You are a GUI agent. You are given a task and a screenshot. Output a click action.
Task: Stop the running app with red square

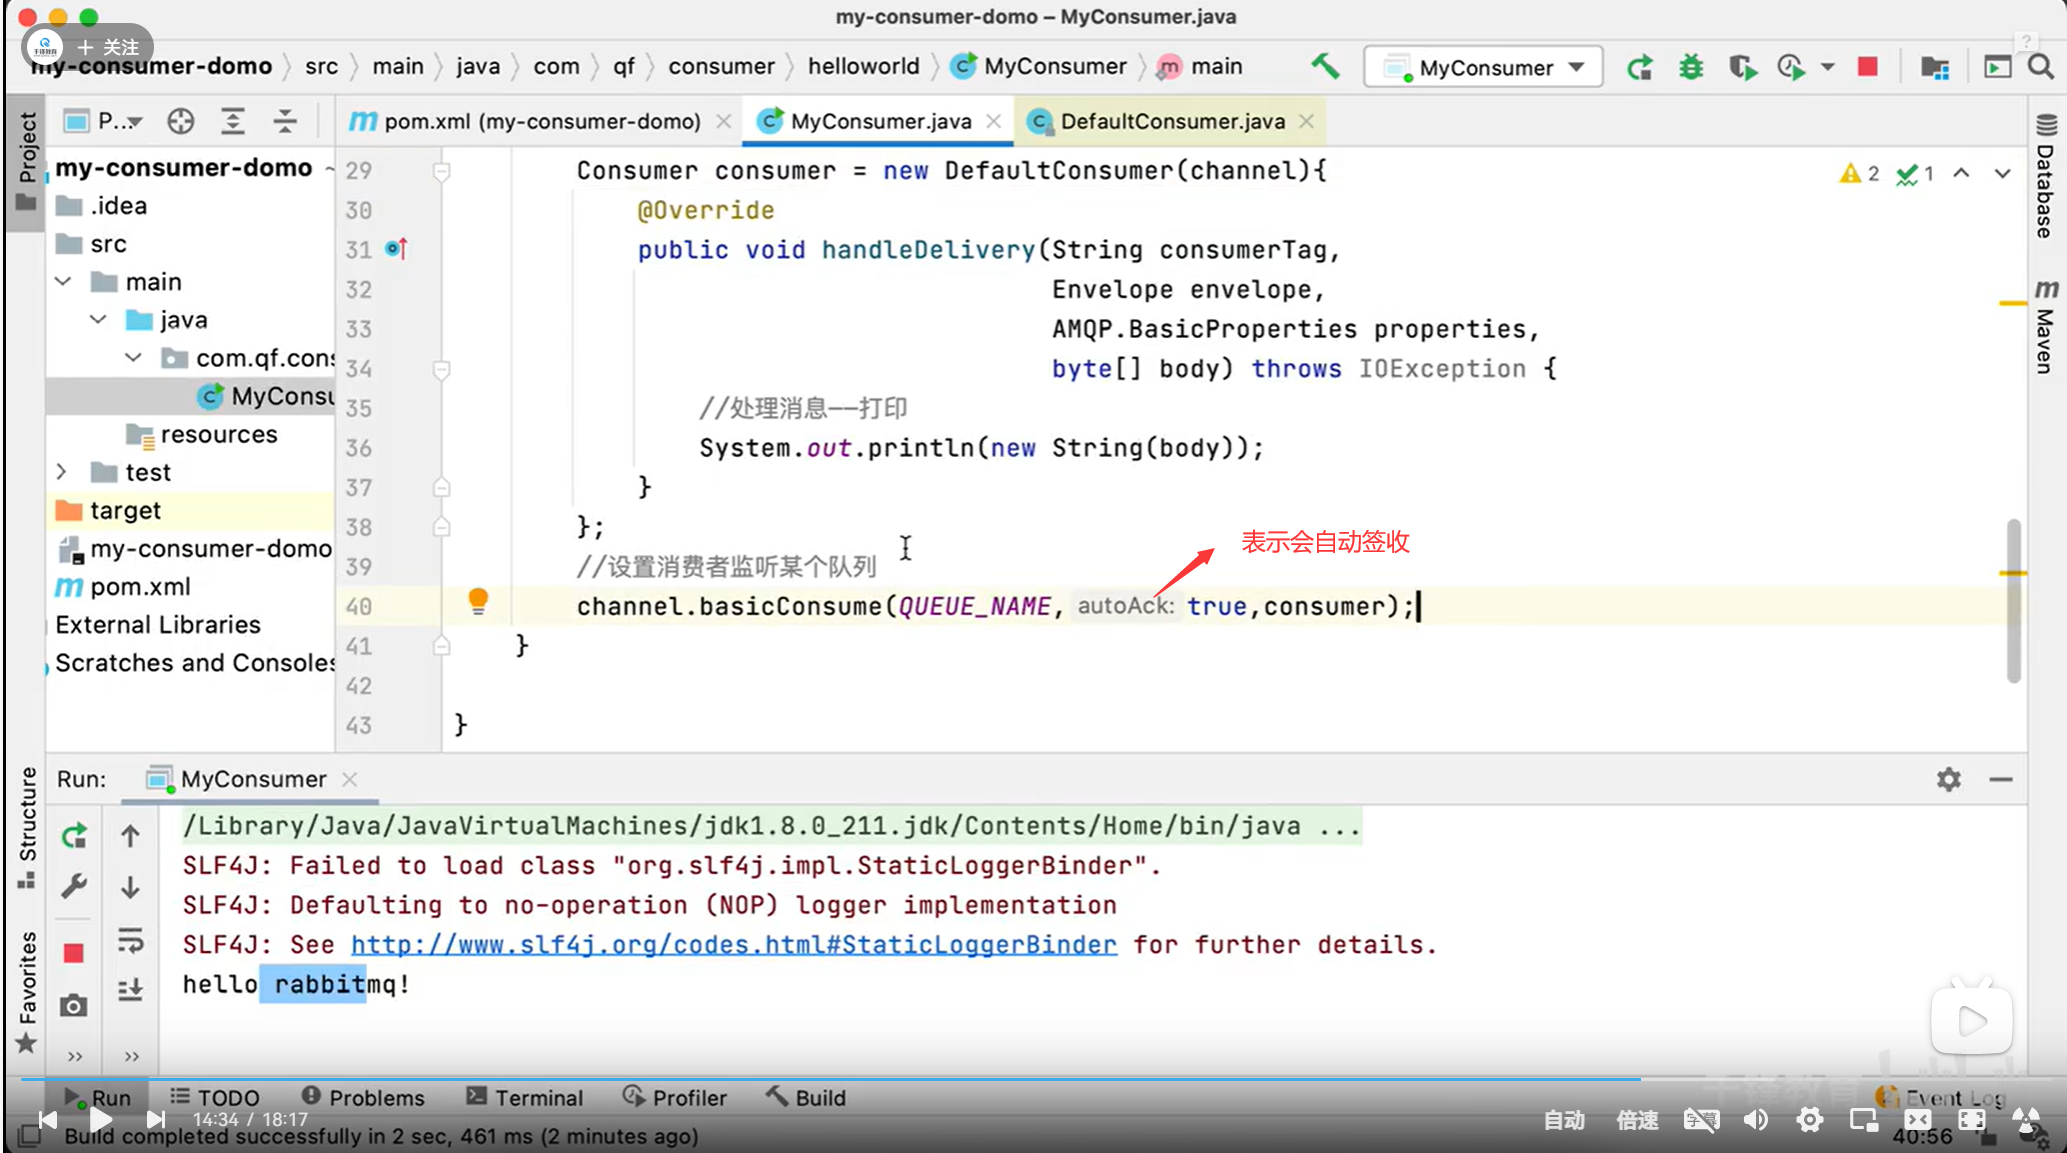1867,67
